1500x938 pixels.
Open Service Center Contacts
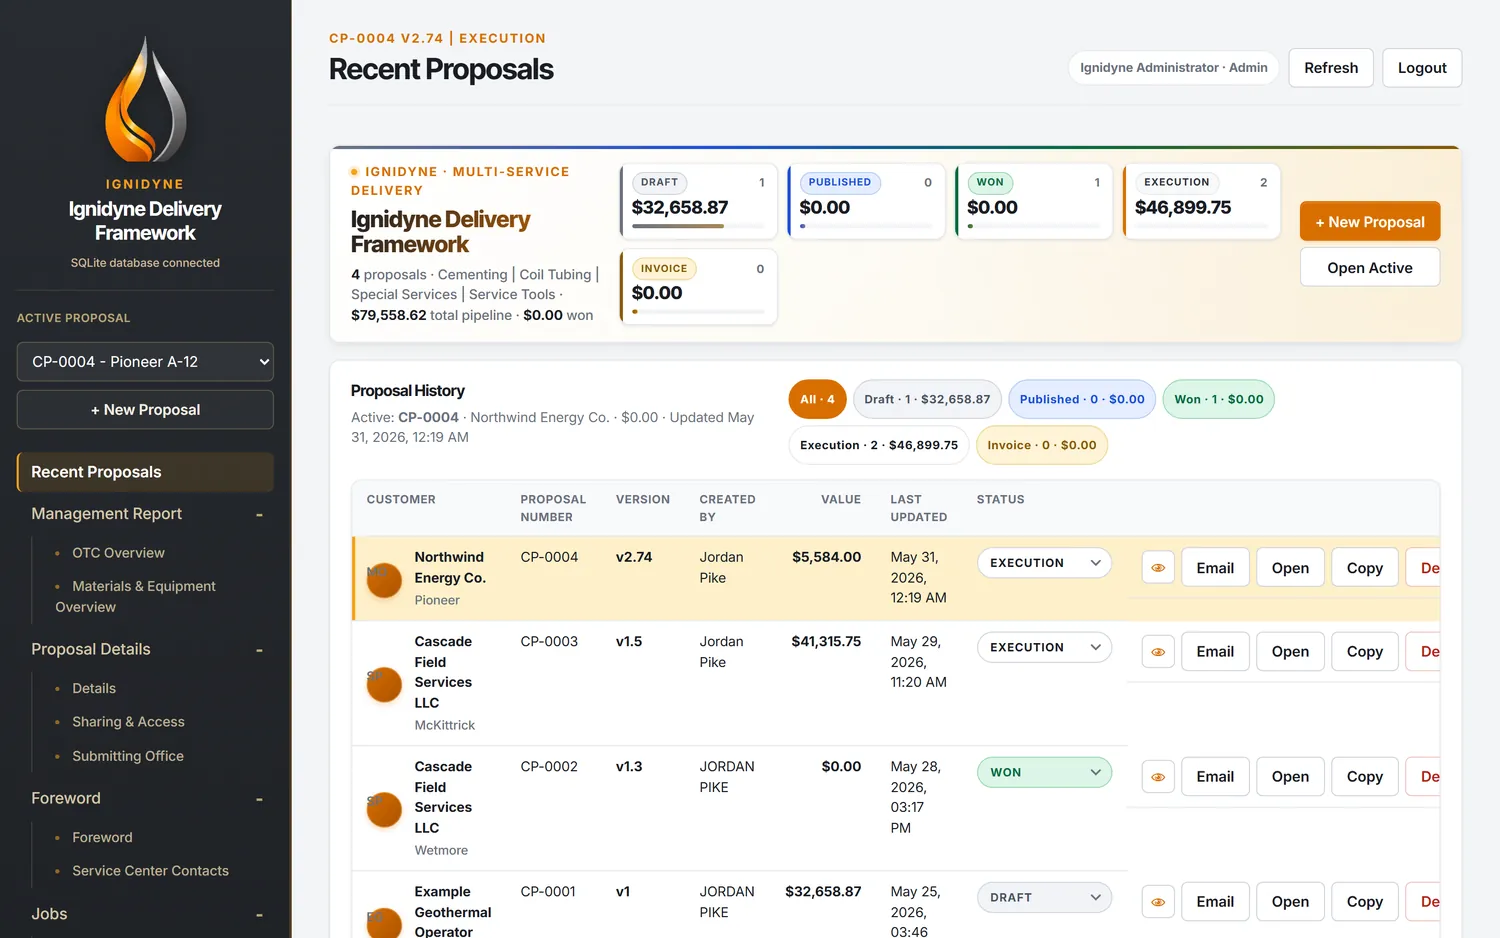(150, 871)
